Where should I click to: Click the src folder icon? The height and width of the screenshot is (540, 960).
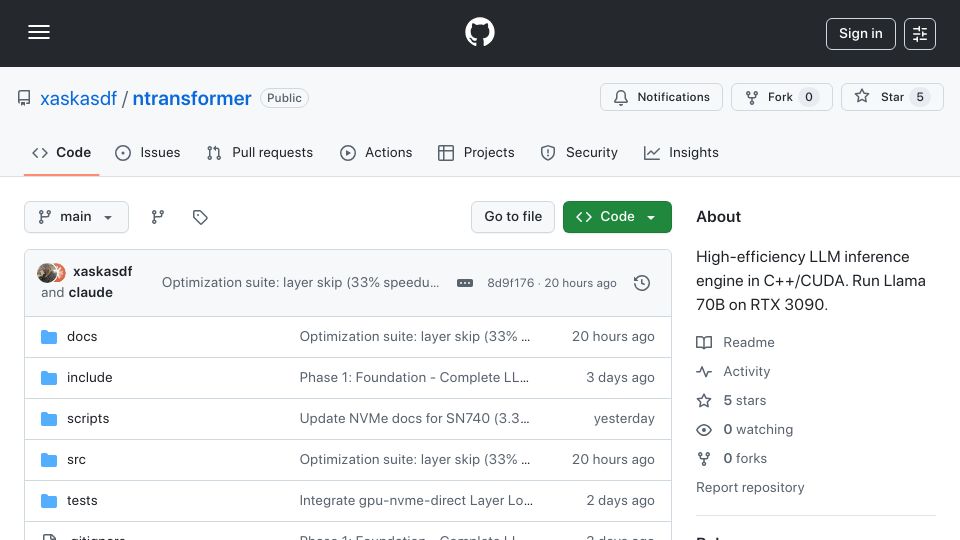pos(49,460)
